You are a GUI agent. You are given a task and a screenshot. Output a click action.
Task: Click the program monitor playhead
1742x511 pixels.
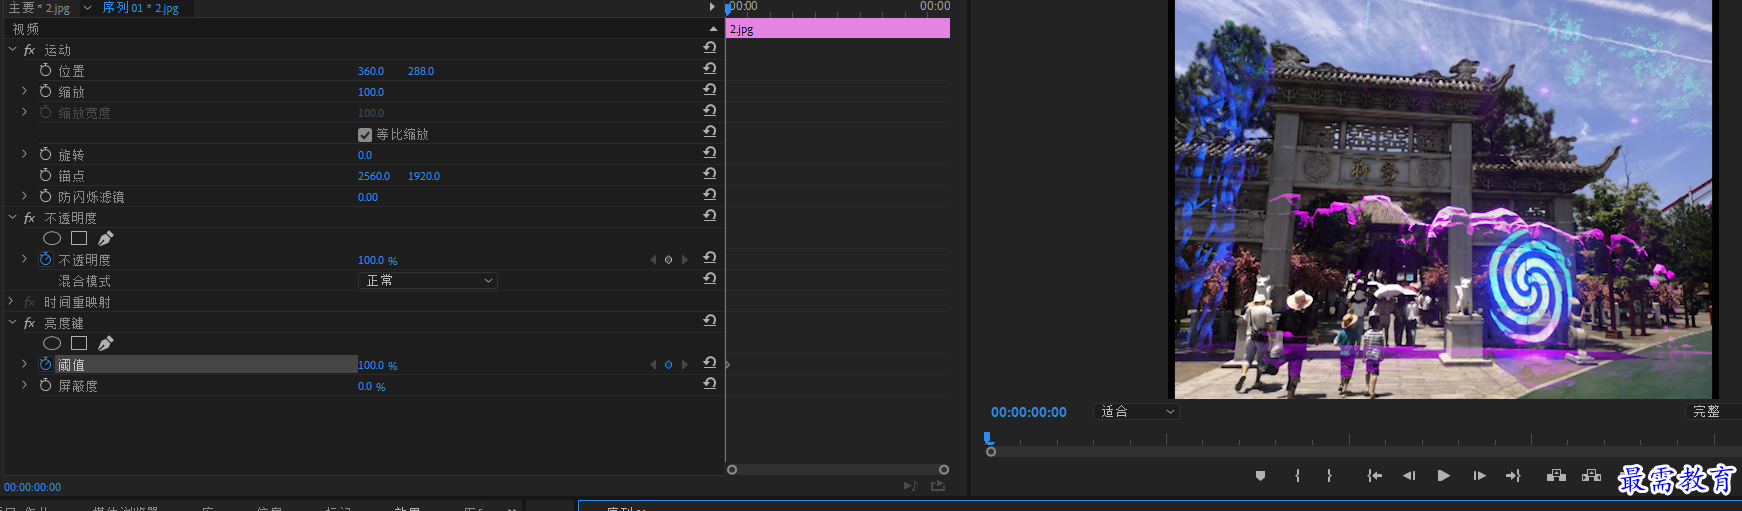pyautogui.click(x=989, y=438)
